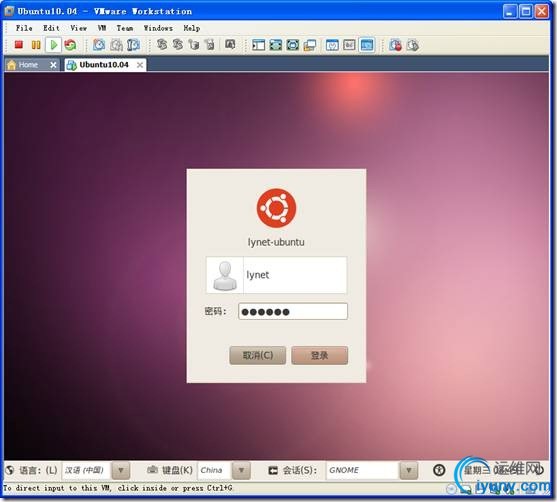The height and width of the screenshot is (502, 557).
Task: Power off the VM with the red stop icon
Action: 18,45
